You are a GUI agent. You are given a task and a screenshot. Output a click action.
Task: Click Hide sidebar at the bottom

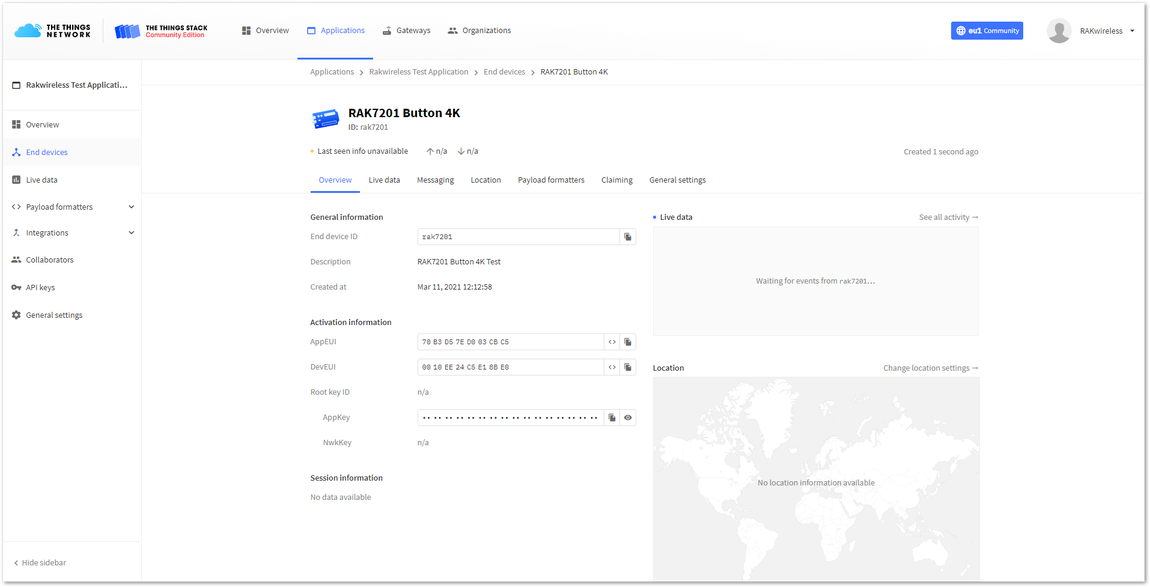40,563
